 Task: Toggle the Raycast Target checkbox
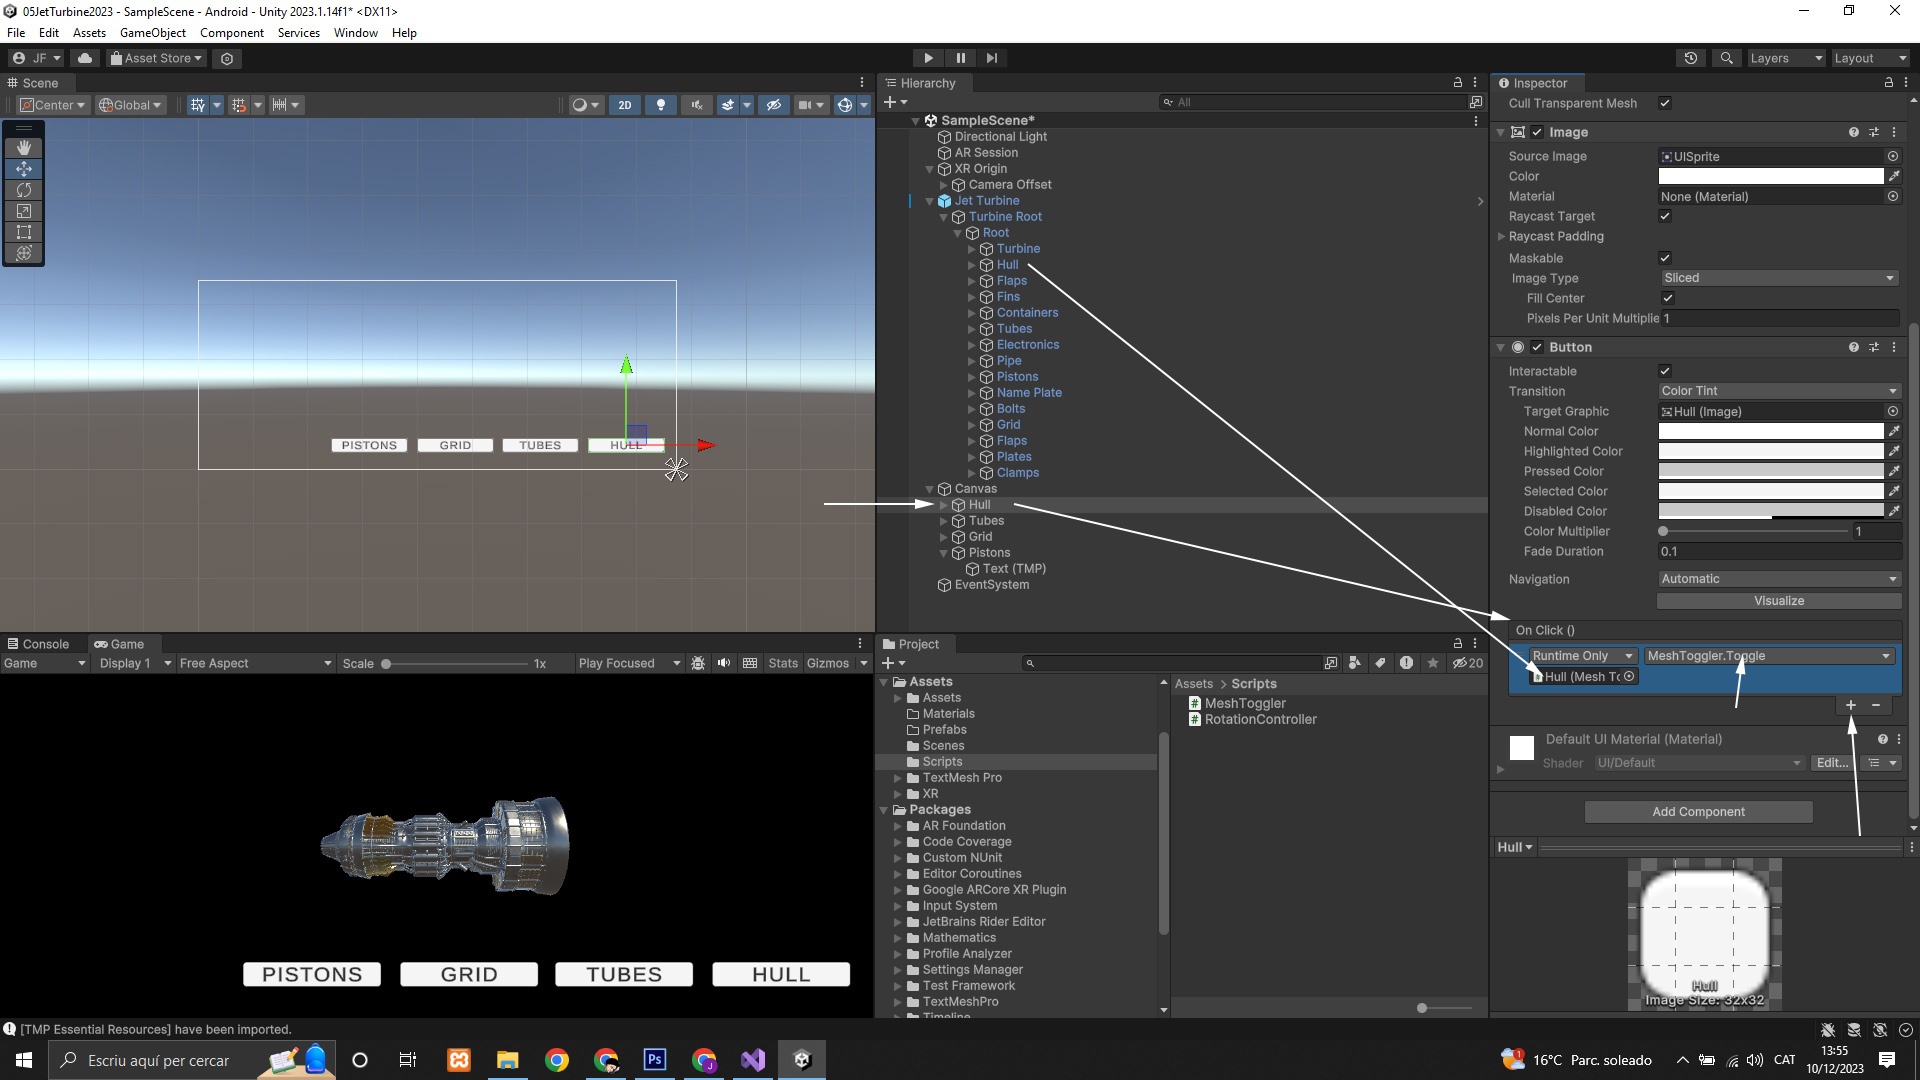coord(1665,216)
